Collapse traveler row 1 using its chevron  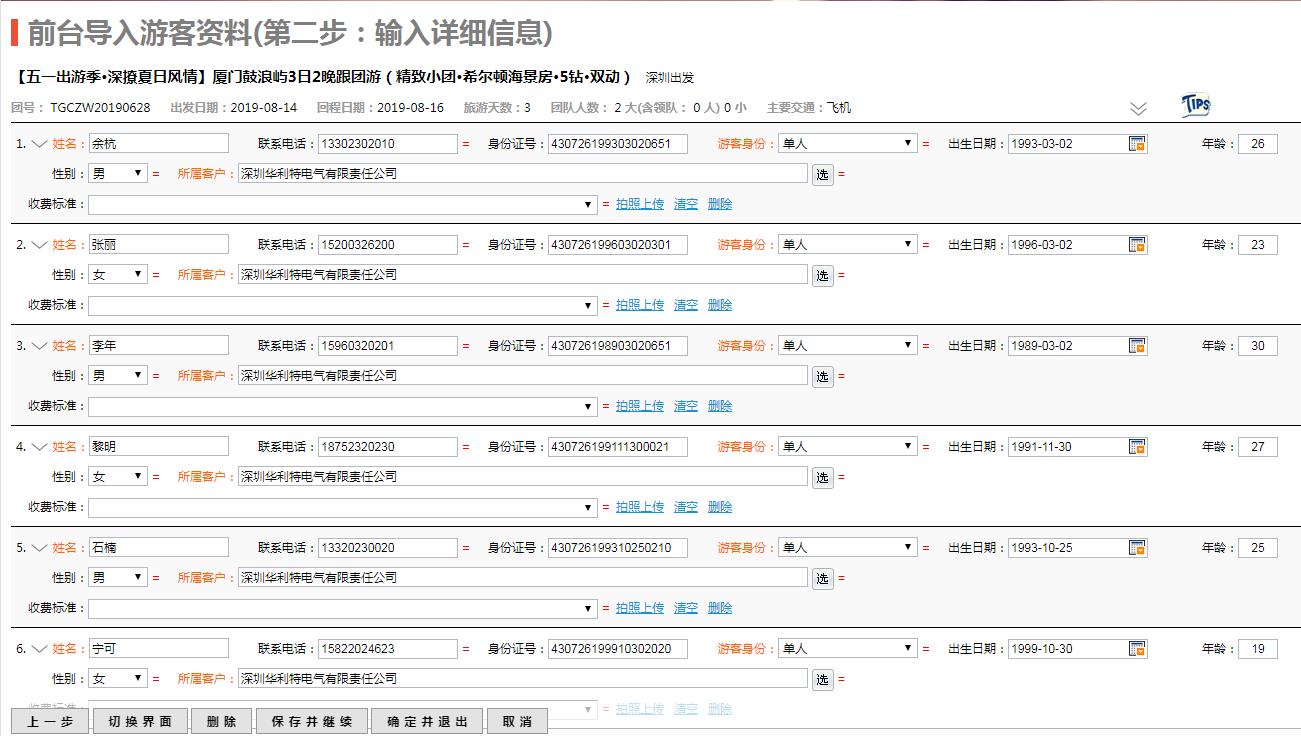pyautogui.click(x=40, y=144)
